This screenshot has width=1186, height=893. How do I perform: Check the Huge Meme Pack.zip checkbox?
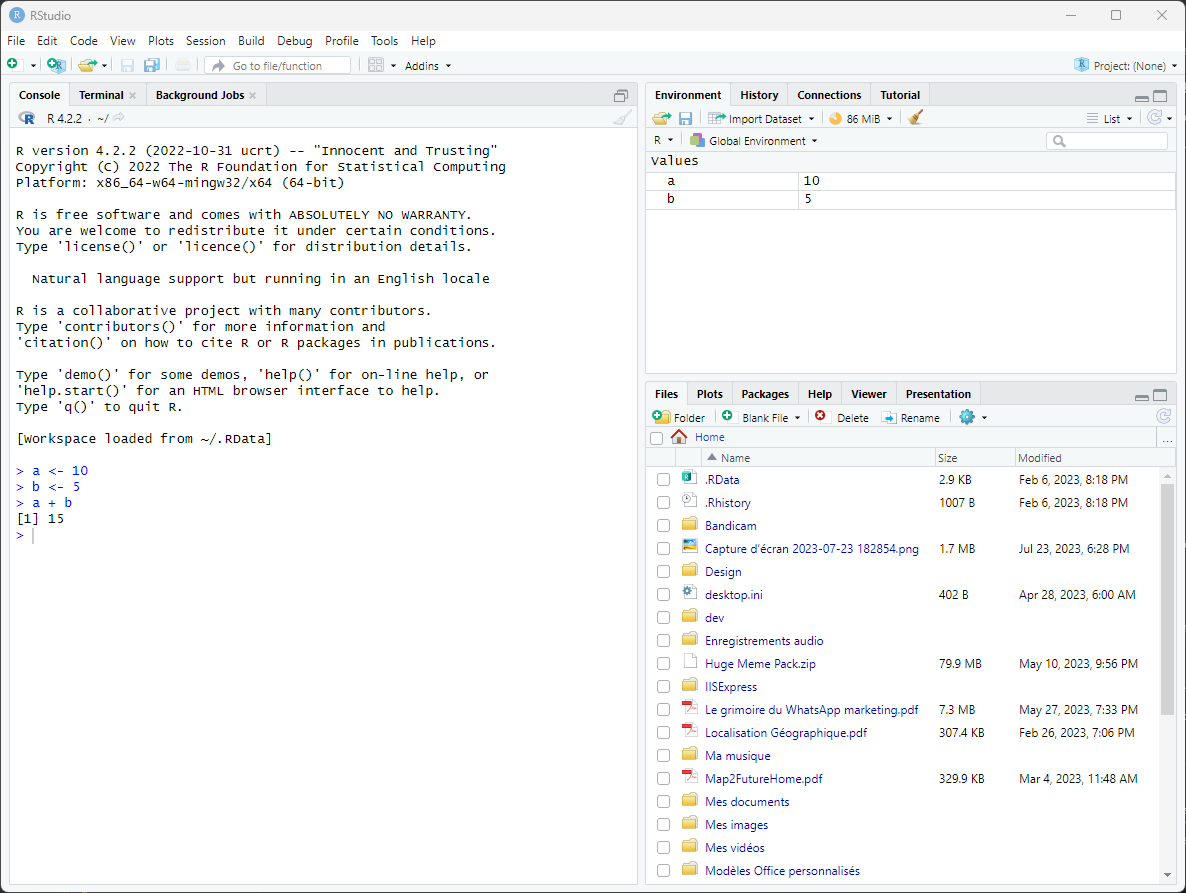(663, 664)
